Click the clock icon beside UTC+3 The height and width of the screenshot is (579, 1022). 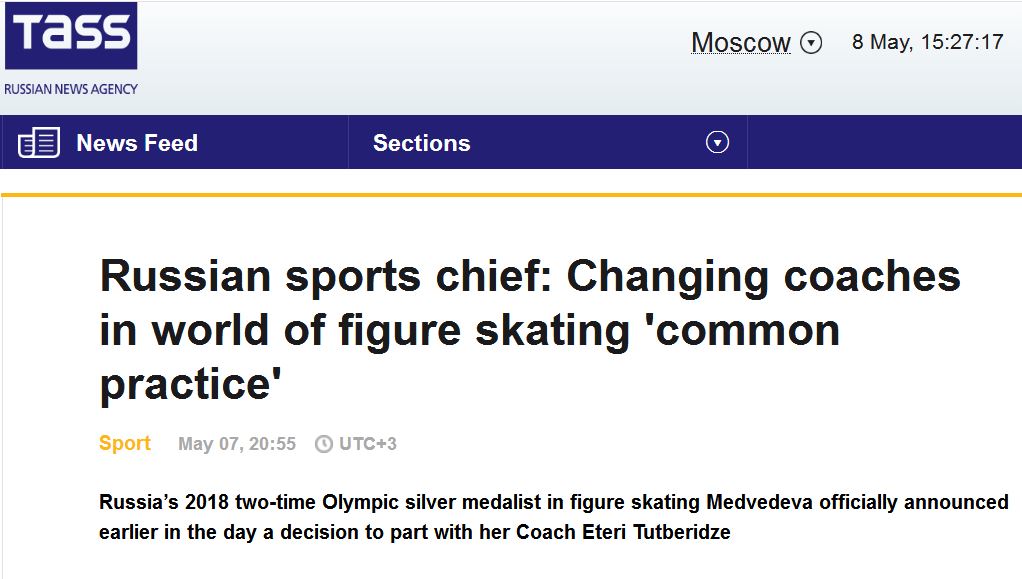(x=323, y=444)
